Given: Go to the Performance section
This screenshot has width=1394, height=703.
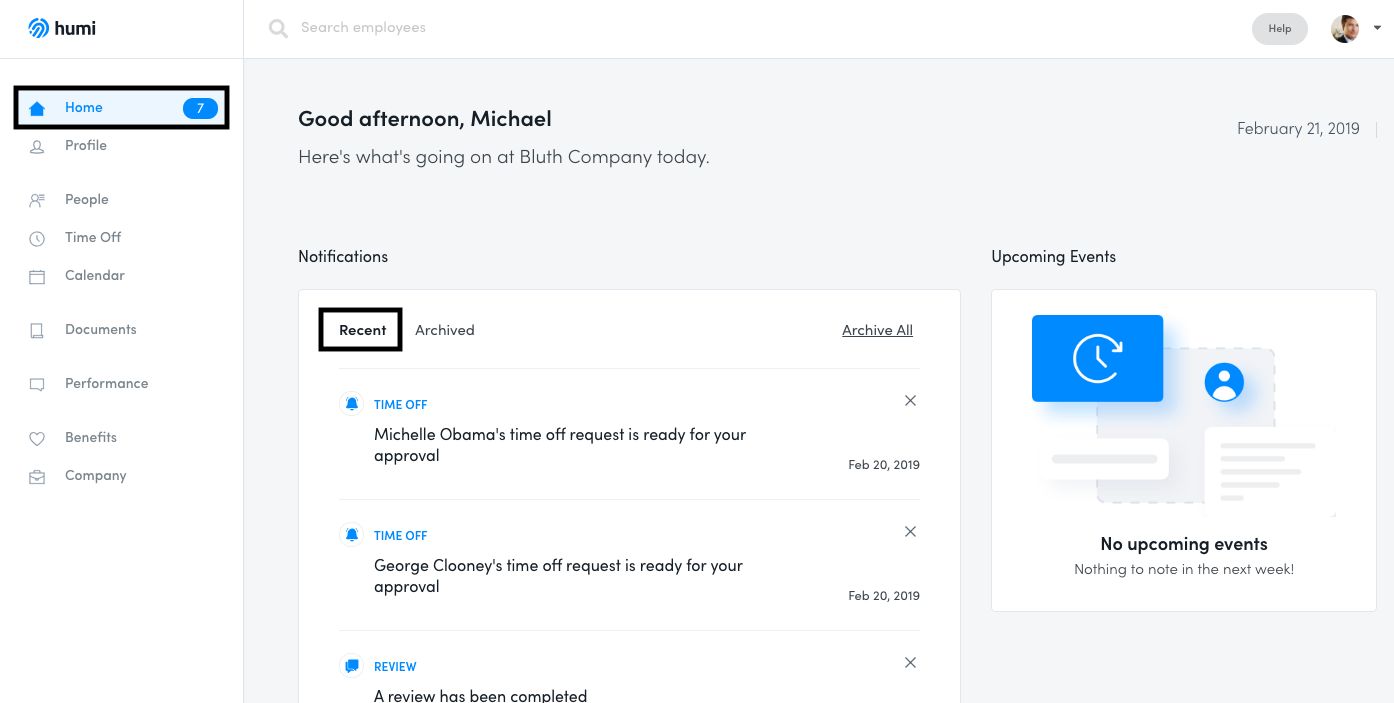Looking at the screenshot, I should [107, 384].
